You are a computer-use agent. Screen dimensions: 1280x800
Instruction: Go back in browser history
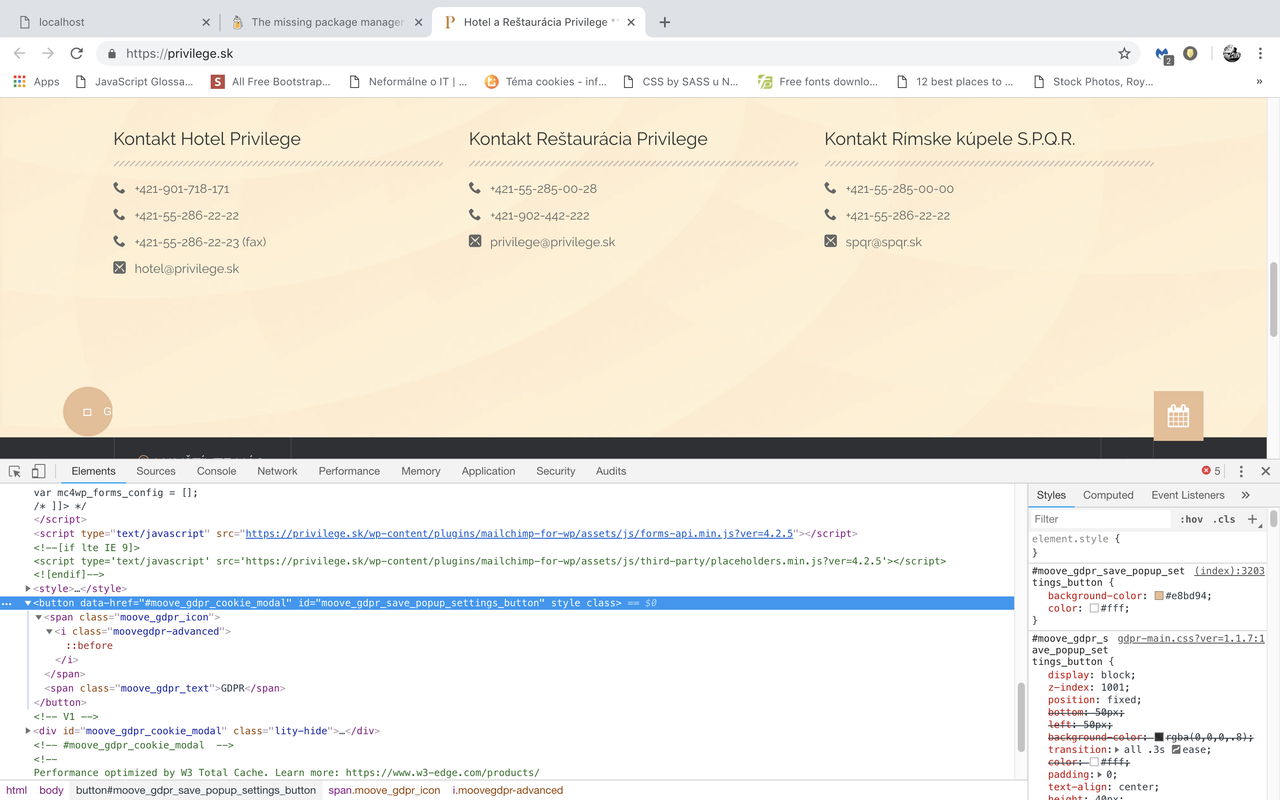[19, 53]
